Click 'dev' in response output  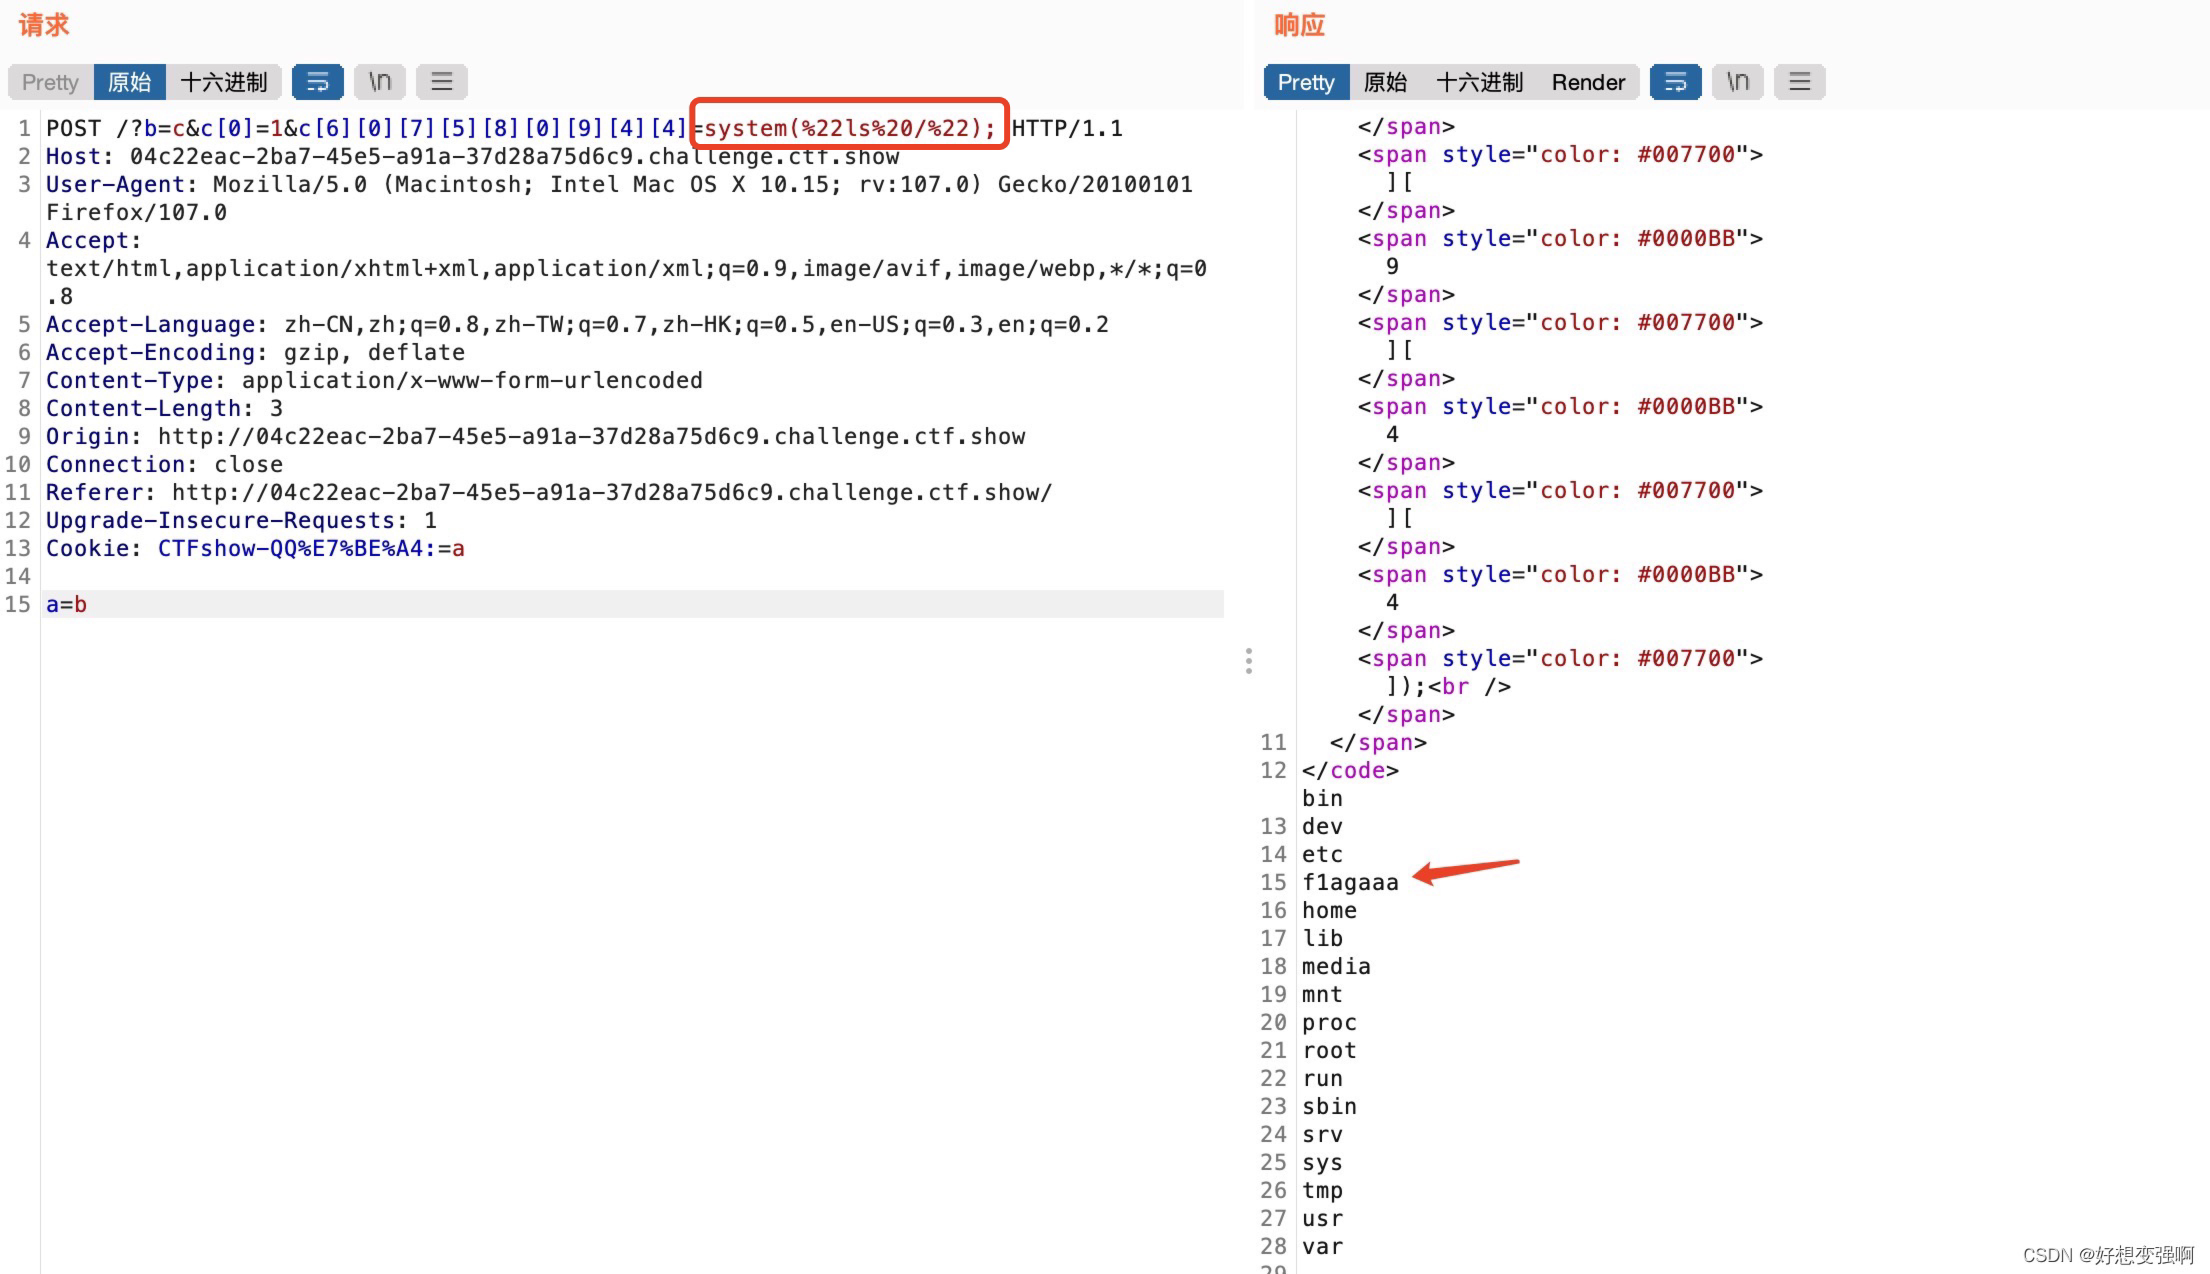(x=1322, y=826)
